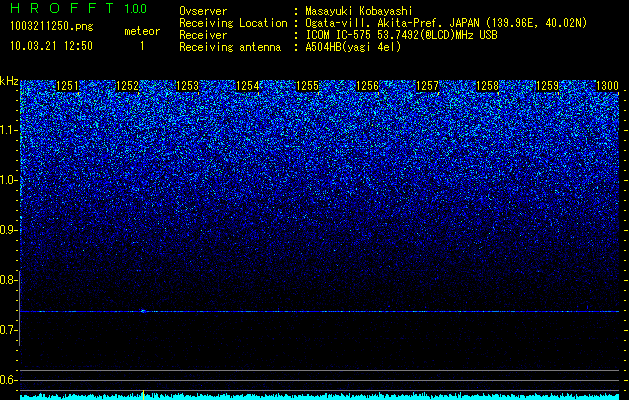Click the 1300 time marker
Viewport: 629px width, 400px height.
click(607, 86)
